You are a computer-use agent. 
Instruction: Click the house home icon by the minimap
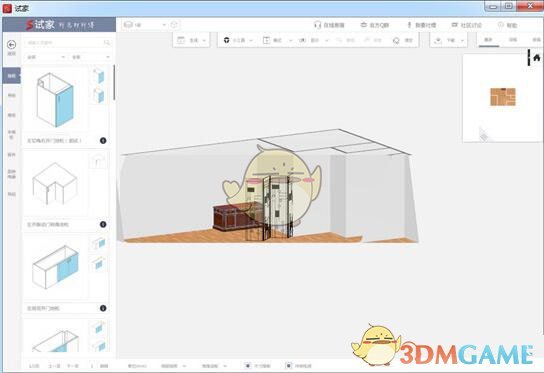[x=537, y=57]
